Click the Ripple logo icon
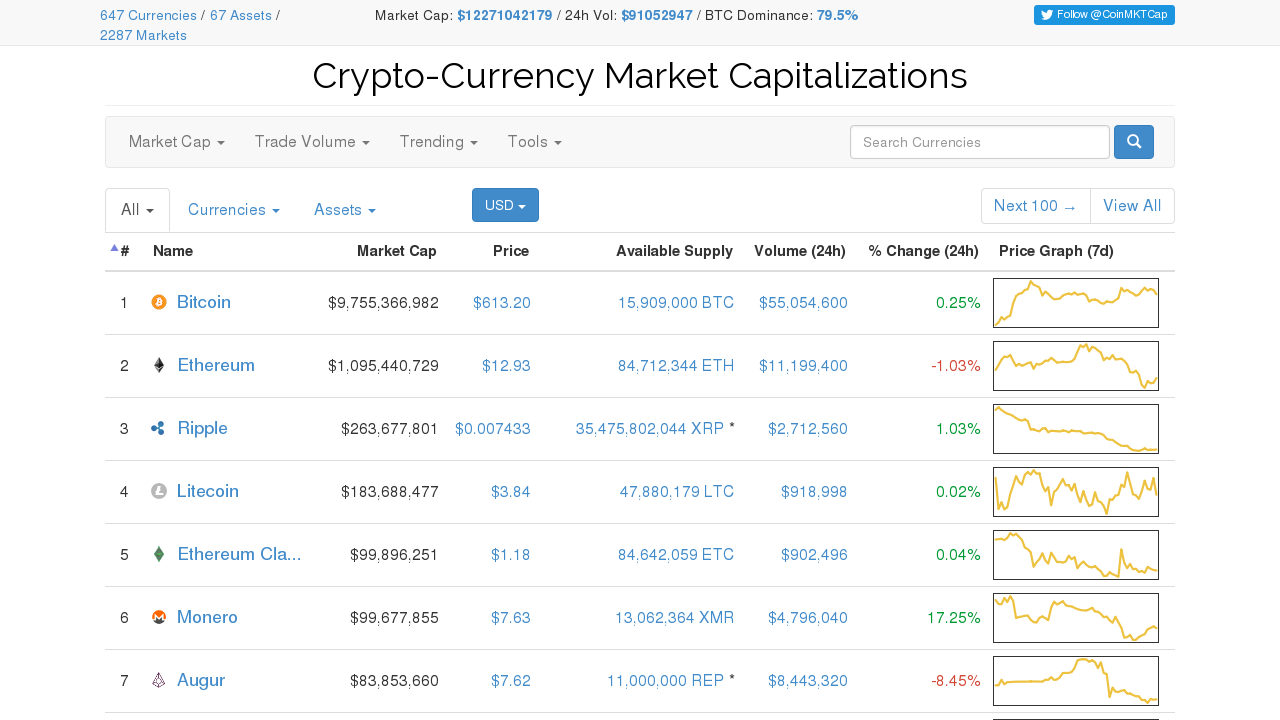Screen dimensions: 1280x720 point(158,428)
